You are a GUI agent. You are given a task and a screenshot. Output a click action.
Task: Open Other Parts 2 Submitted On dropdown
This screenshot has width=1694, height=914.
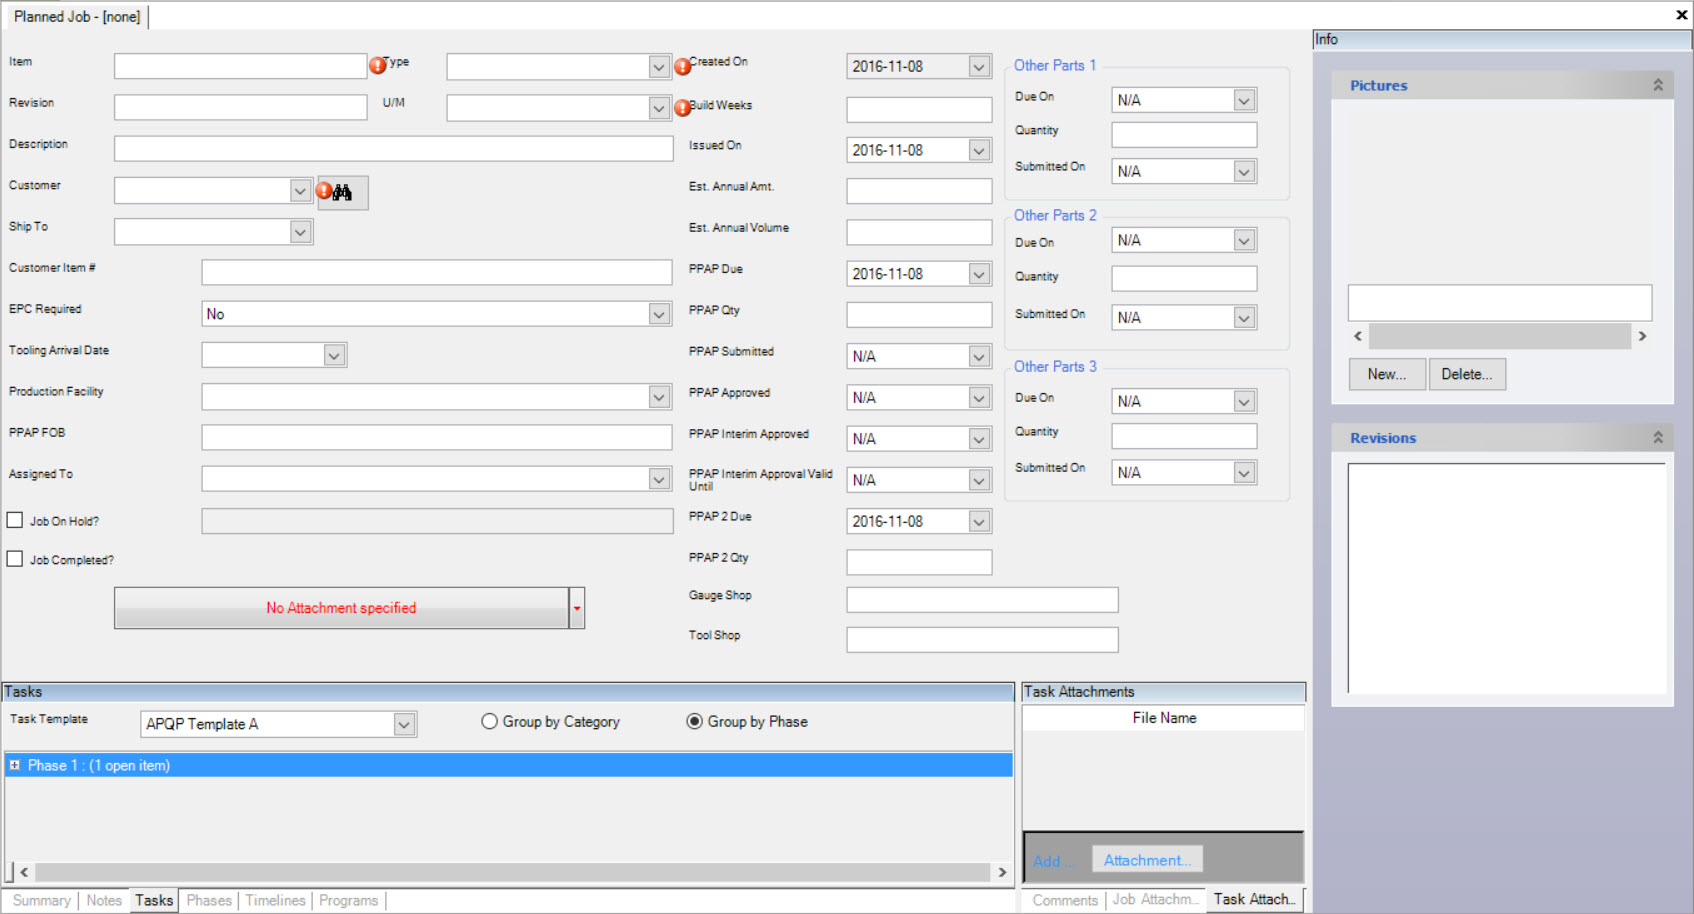pos(1244,317)
